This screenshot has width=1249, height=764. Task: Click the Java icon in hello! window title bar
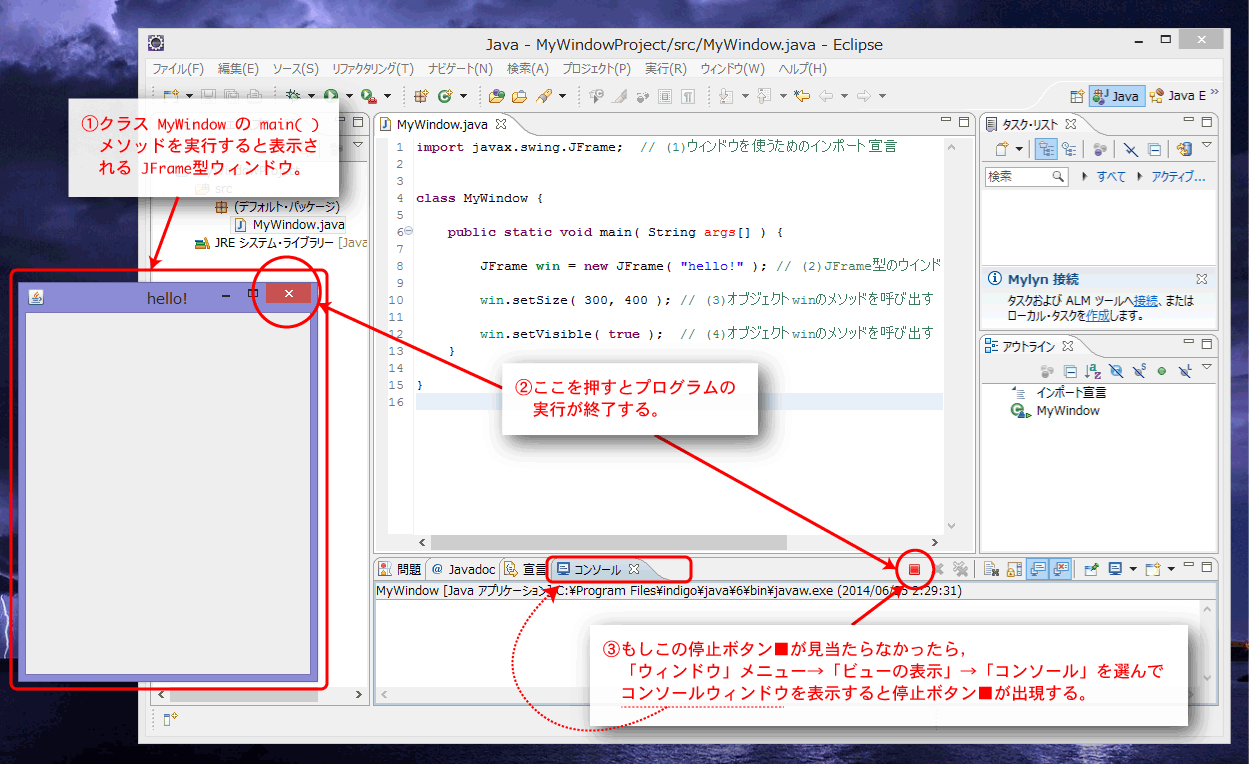36,297
